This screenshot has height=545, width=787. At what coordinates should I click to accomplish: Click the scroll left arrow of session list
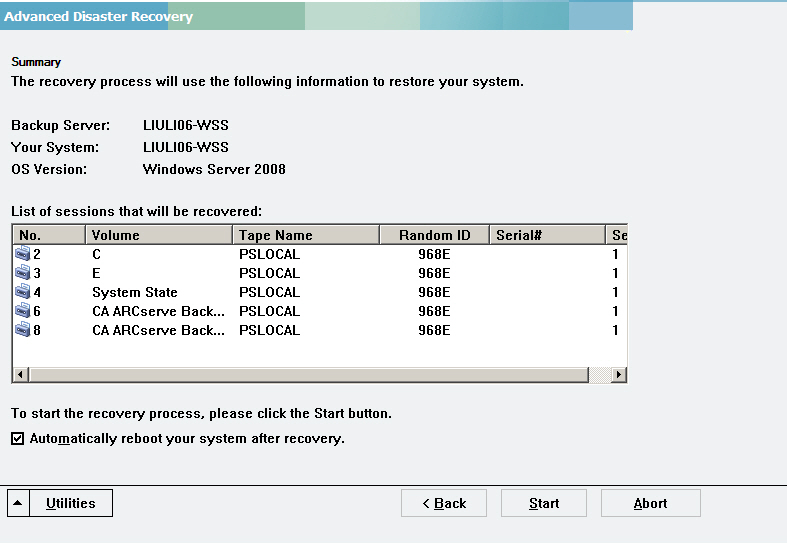(21, 374)
